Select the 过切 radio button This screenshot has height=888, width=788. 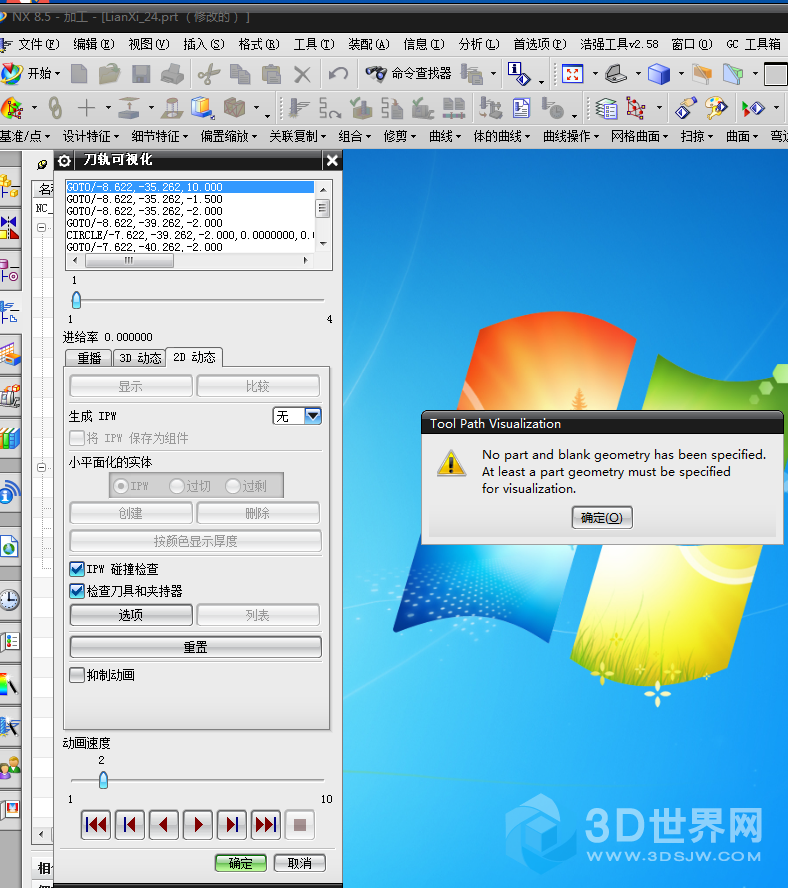click(x=177, y=486)
